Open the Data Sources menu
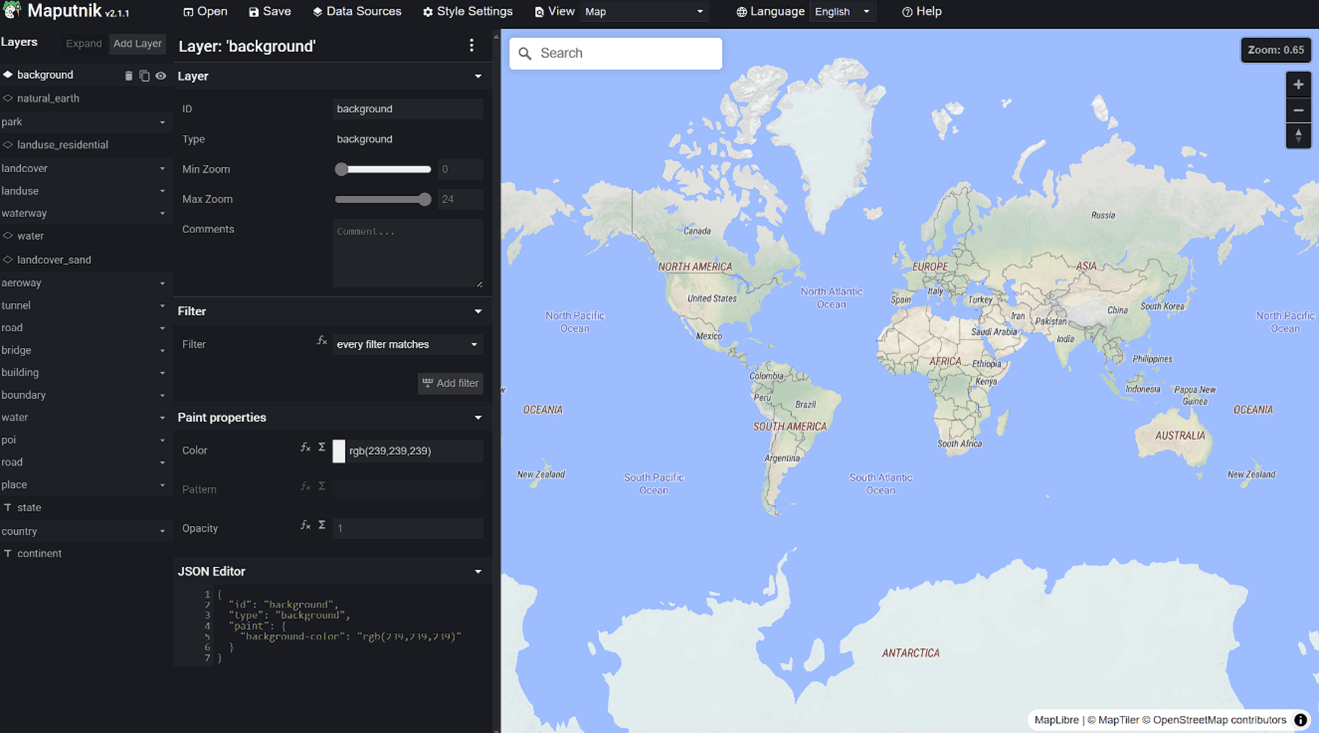Image resolution: width=1319 pixels, height=733 pixels. coord(357,12)
